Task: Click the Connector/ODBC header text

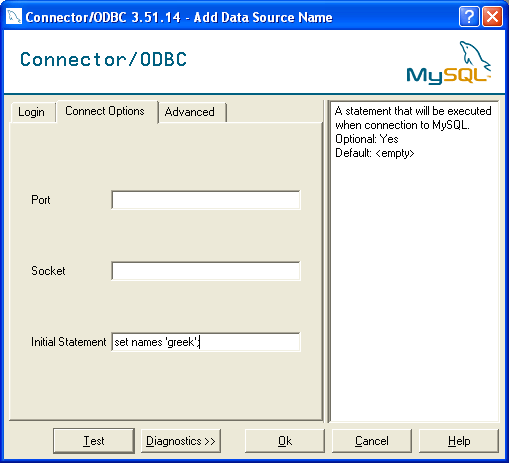Action: pos(103,60)
